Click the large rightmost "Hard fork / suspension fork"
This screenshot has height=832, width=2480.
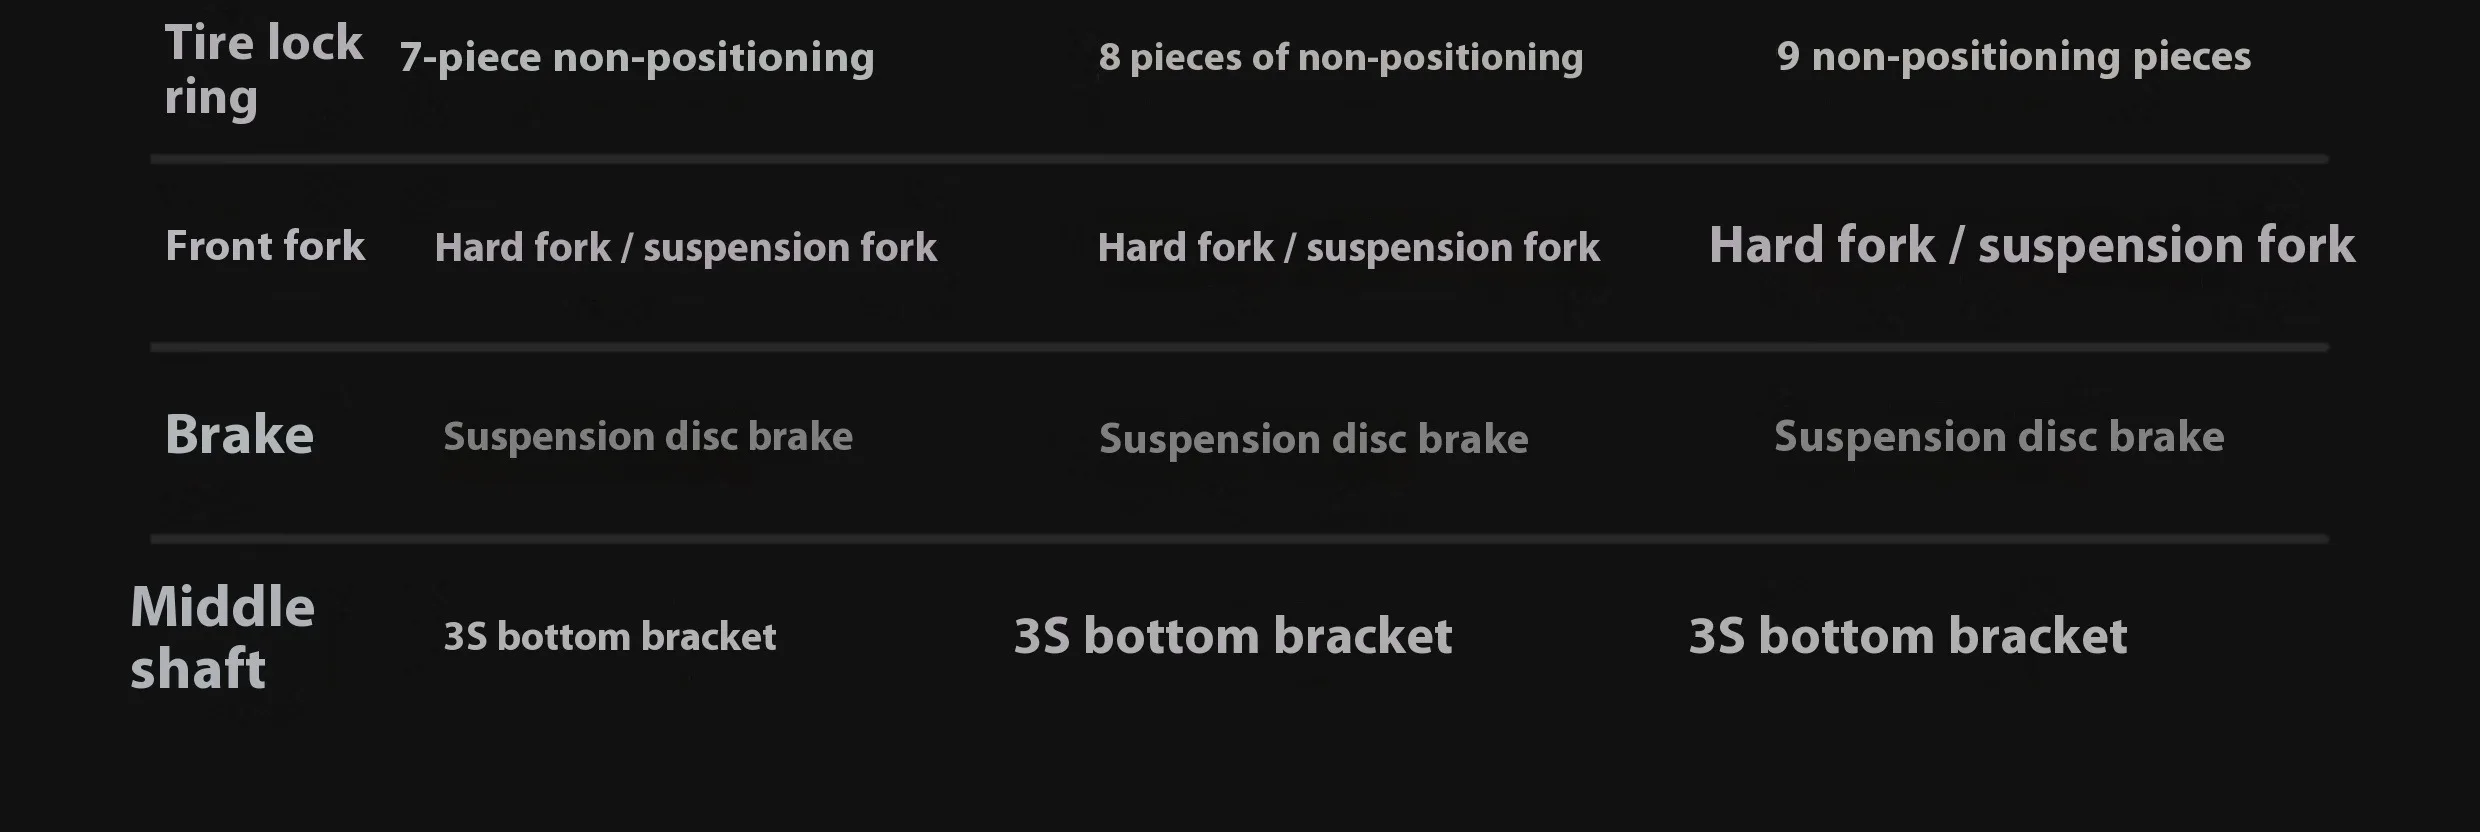click(2031, 246)
